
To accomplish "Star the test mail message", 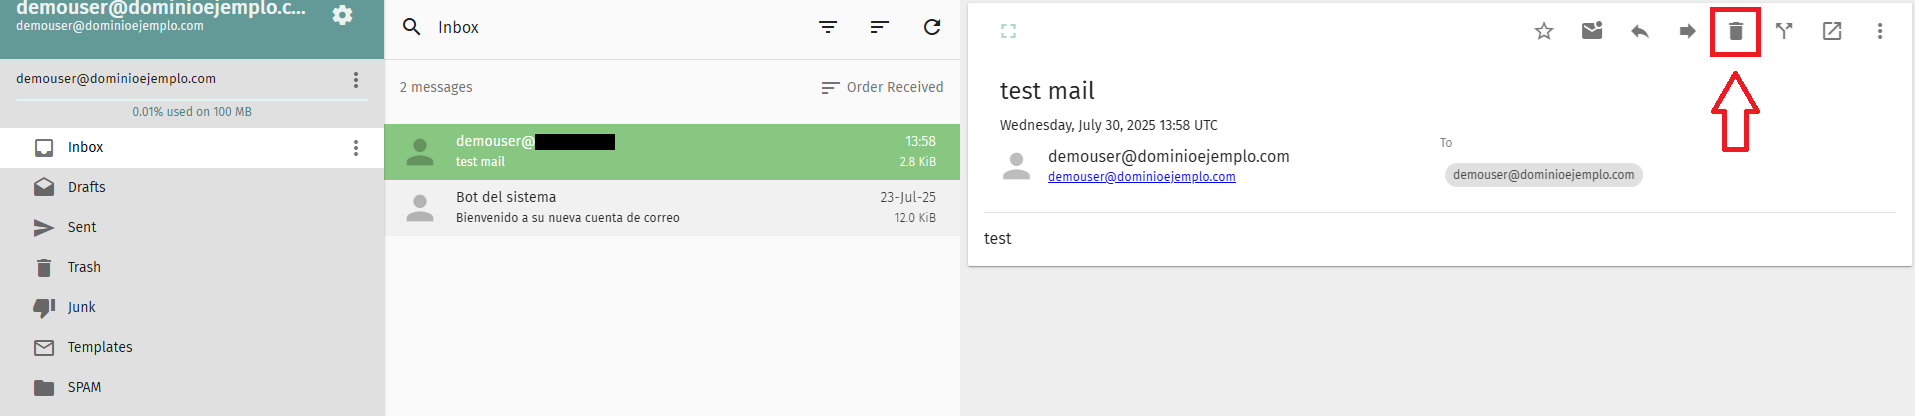I will [1544, 31].
